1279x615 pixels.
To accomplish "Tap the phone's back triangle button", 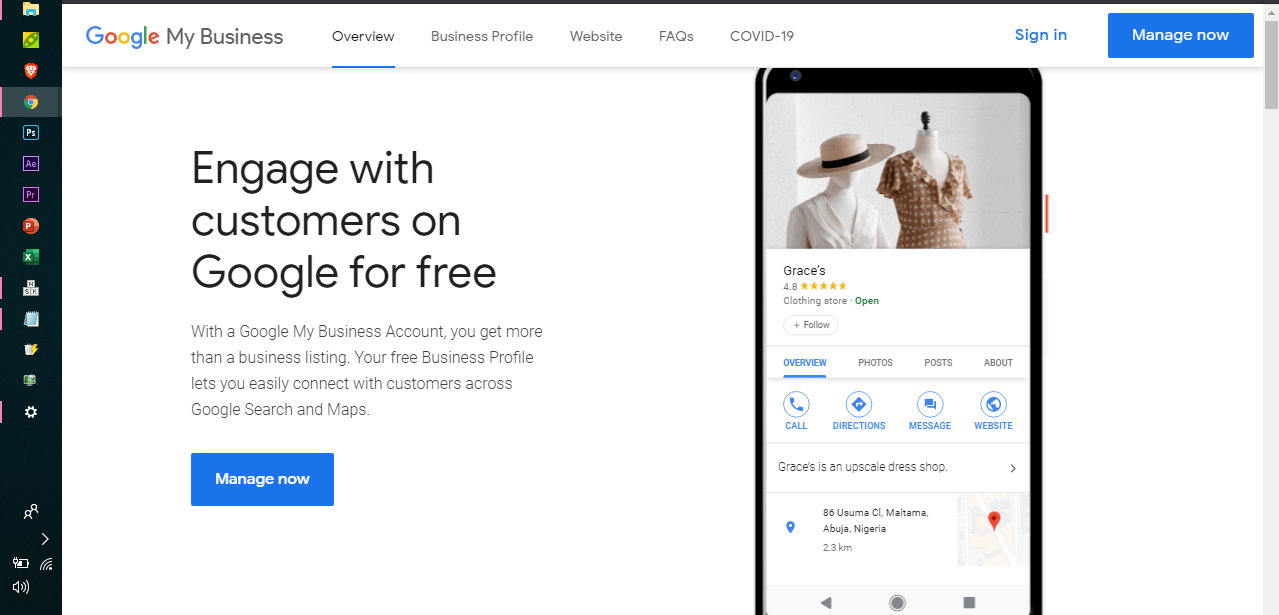I will point(826,602).
